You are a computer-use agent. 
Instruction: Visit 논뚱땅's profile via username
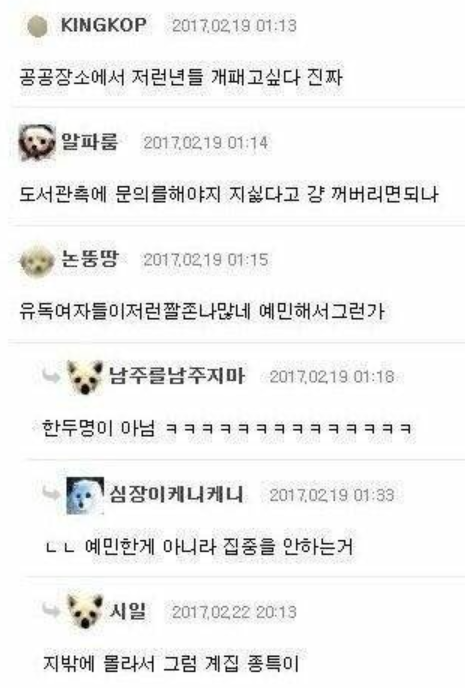click(x=90, y=259)
